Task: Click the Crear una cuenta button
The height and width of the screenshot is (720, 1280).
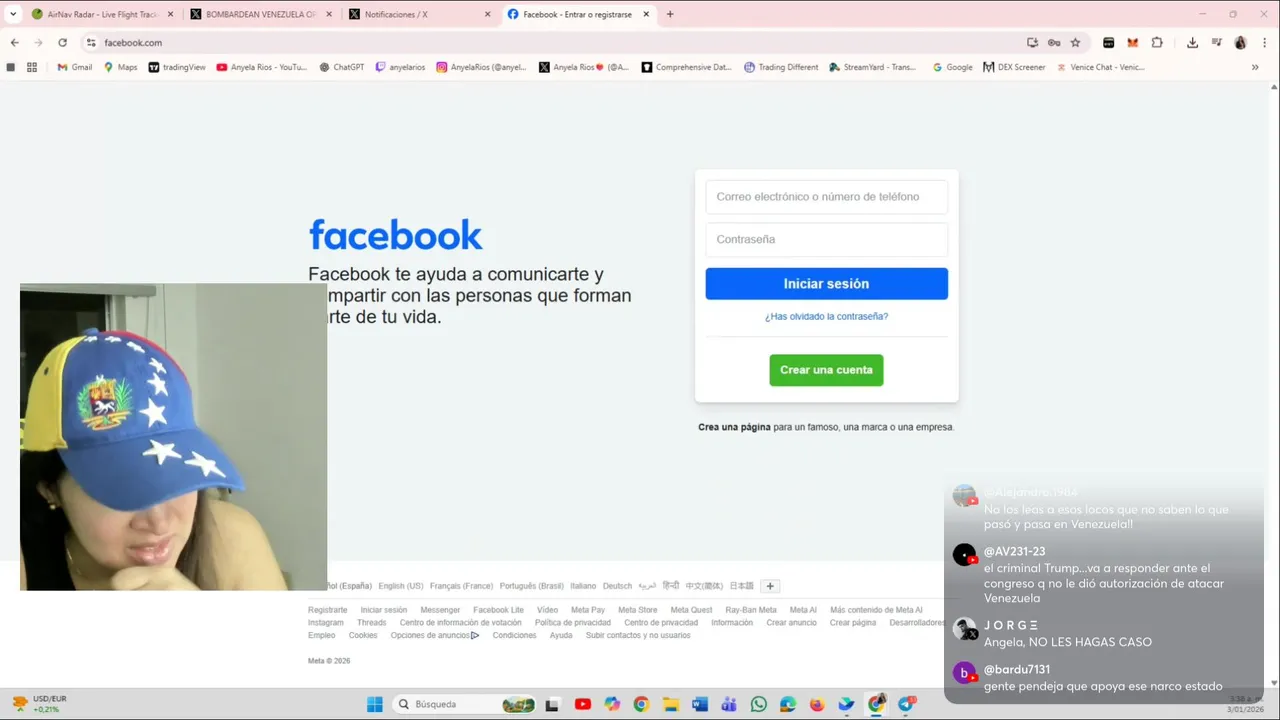Action: click(826, 370)
